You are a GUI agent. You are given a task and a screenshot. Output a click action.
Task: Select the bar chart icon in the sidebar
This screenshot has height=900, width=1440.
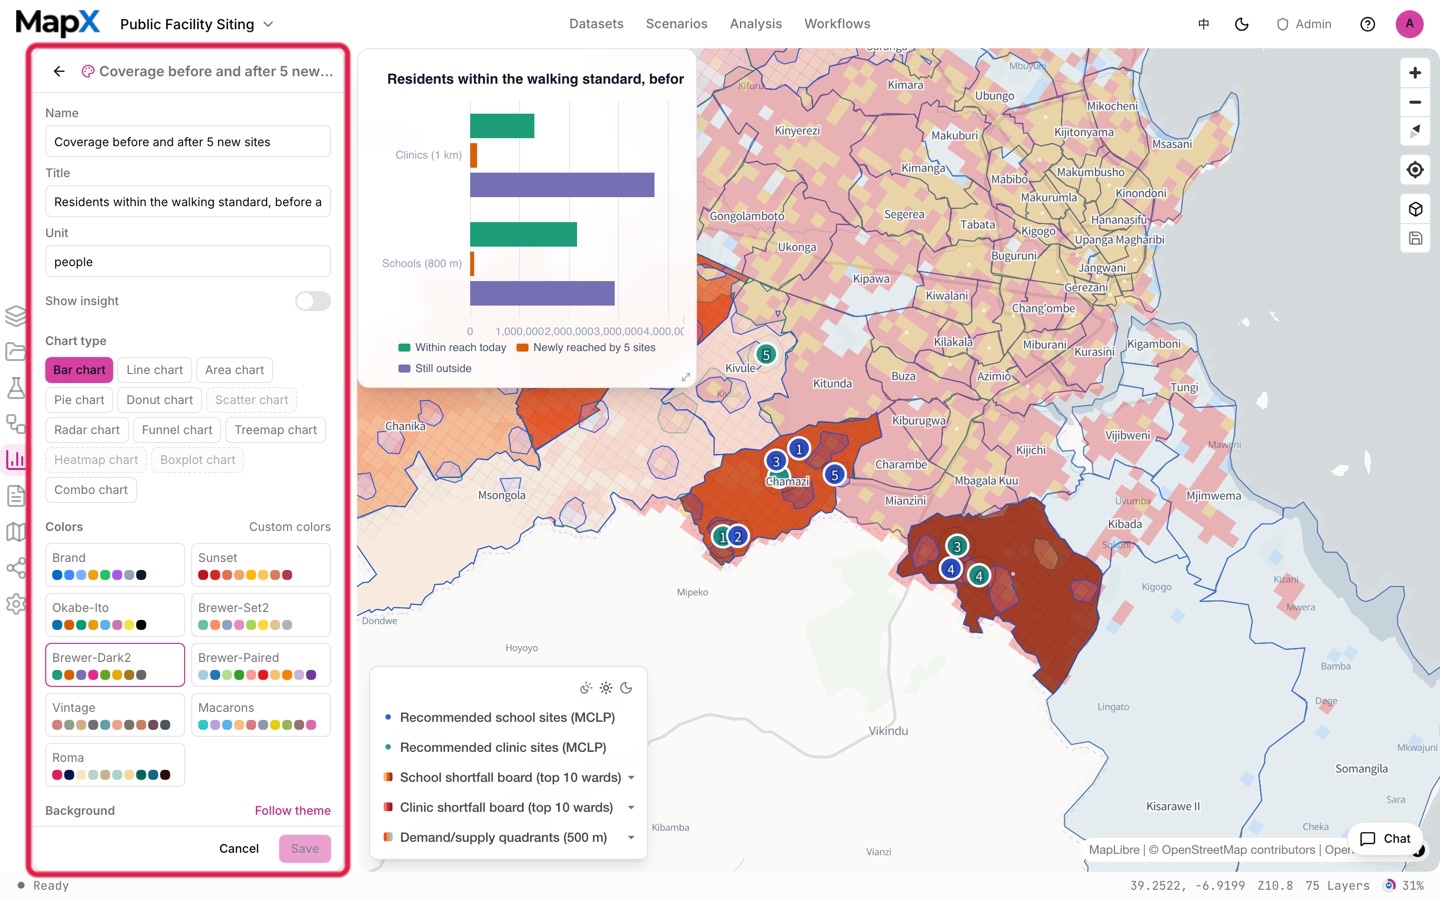point(15,460)
